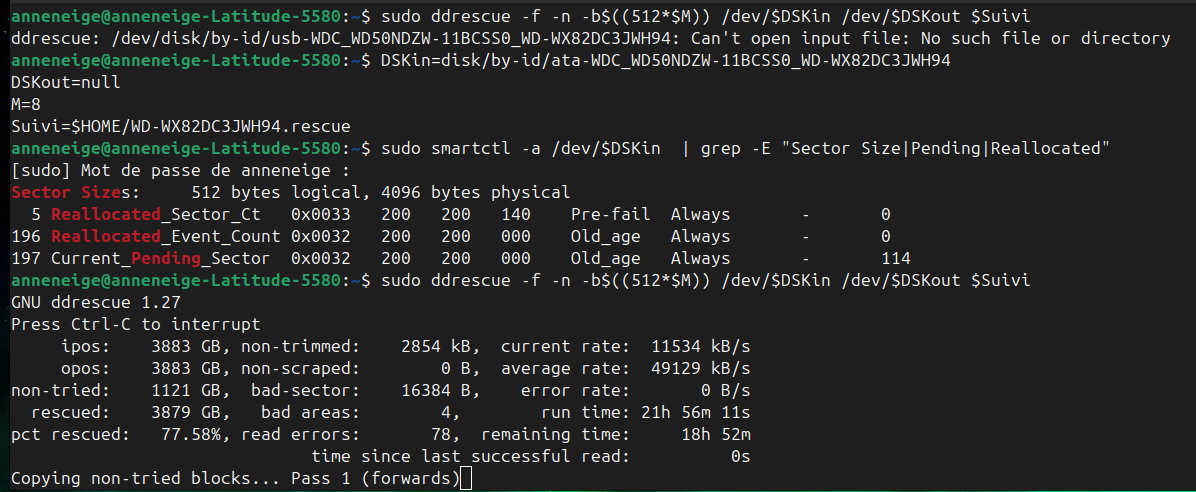Click 'Pre-fail' type in Reallocated_Sector_Ct row
Screen dimensions: 1196x492
610,214
